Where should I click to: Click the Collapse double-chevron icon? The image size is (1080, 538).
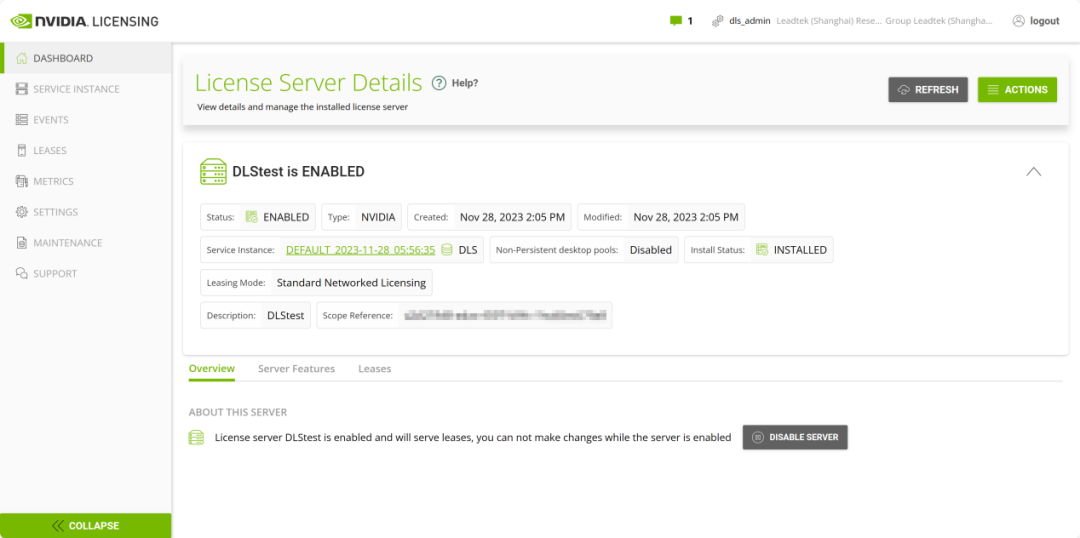59,526
